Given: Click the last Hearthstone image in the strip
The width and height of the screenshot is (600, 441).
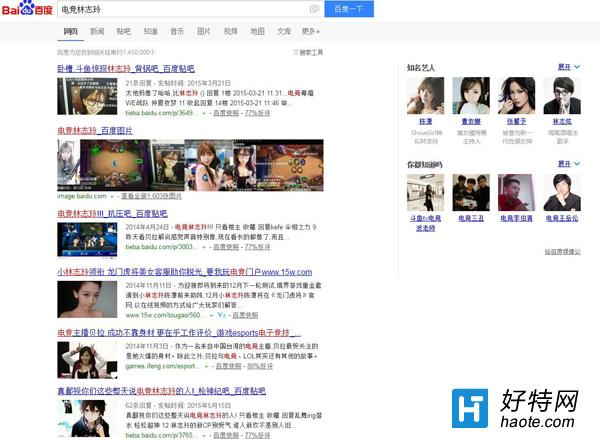Looking at the screenshot, I should pyautogui.click(x=290, y=165).
